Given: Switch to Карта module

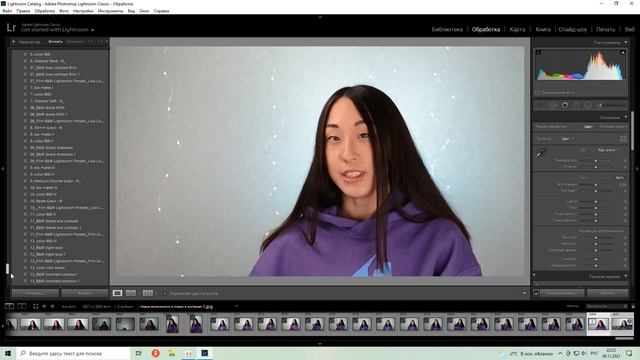Looking at the screenshot, I should 517,29.
